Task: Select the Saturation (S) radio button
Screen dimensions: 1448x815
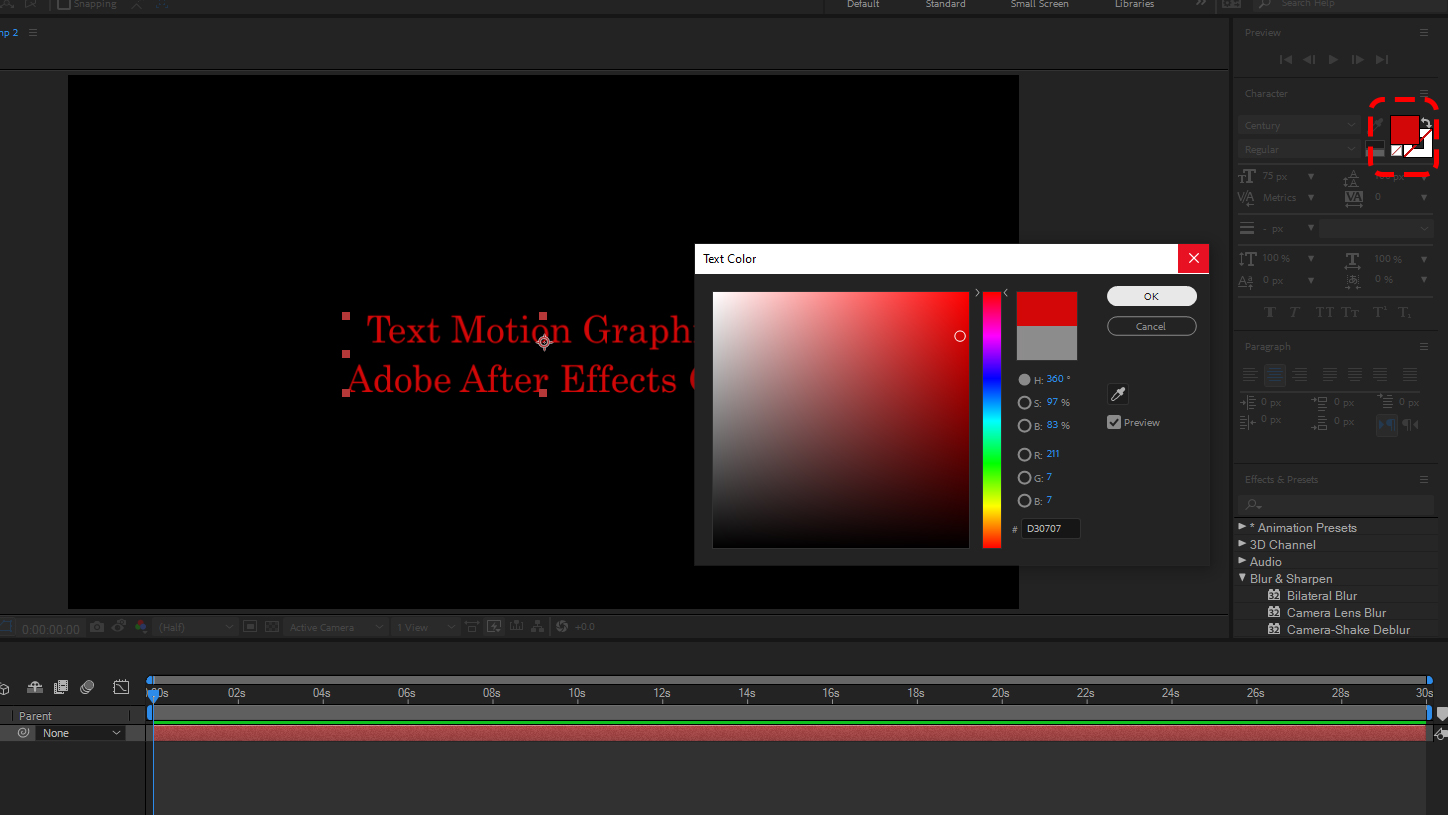Action: (x=1024, y=403)
